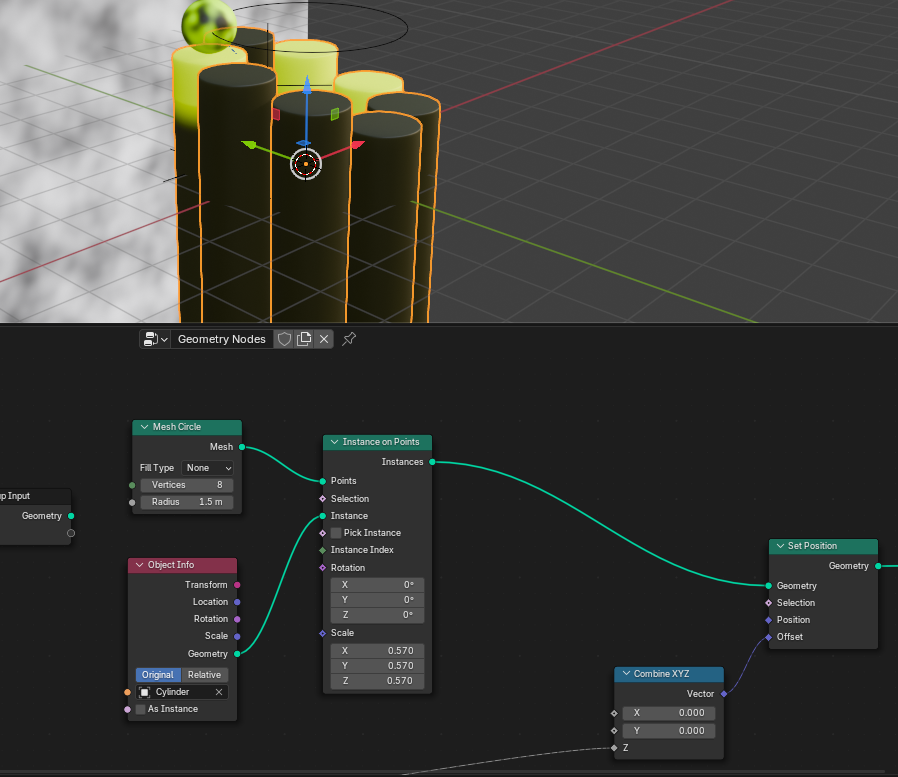This screenshot has width=898, height=777.
Task: Collapse the Combine XYZ node
Action: tap(626, 673)
